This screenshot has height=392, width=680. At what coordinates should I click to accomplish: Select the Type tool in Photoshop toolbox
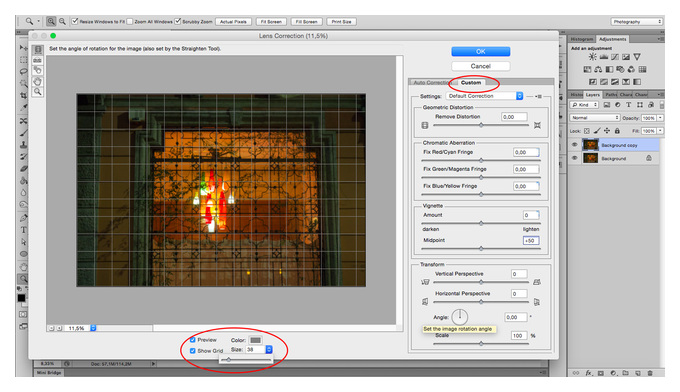tap(23, 230)
